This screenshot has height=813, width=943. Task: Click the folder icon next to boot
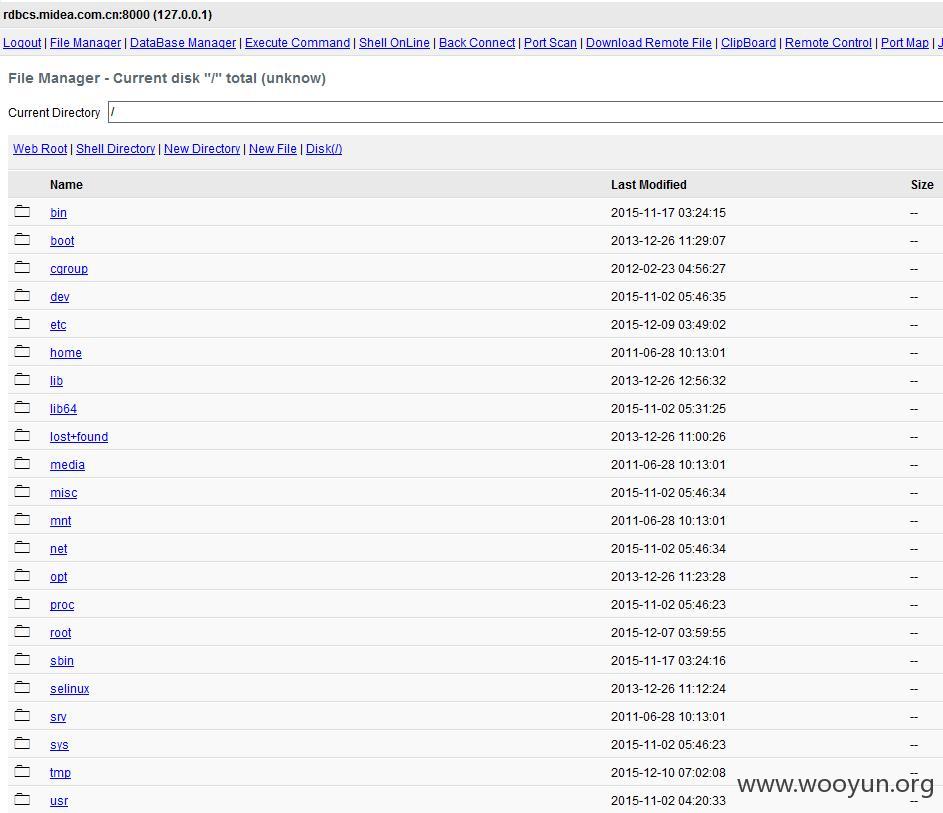coord(22,239)
